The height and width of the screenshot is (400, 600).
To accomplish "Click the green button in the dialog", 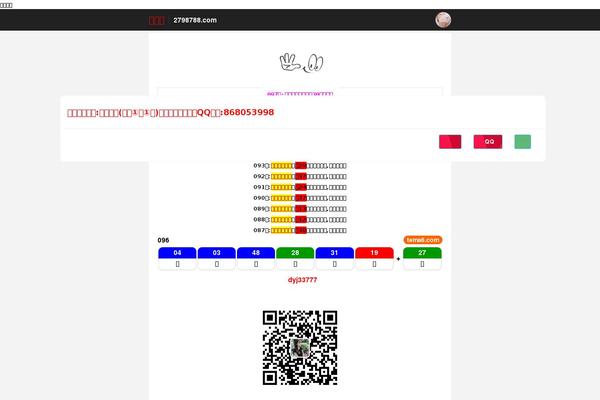I will tap(523, 142).
